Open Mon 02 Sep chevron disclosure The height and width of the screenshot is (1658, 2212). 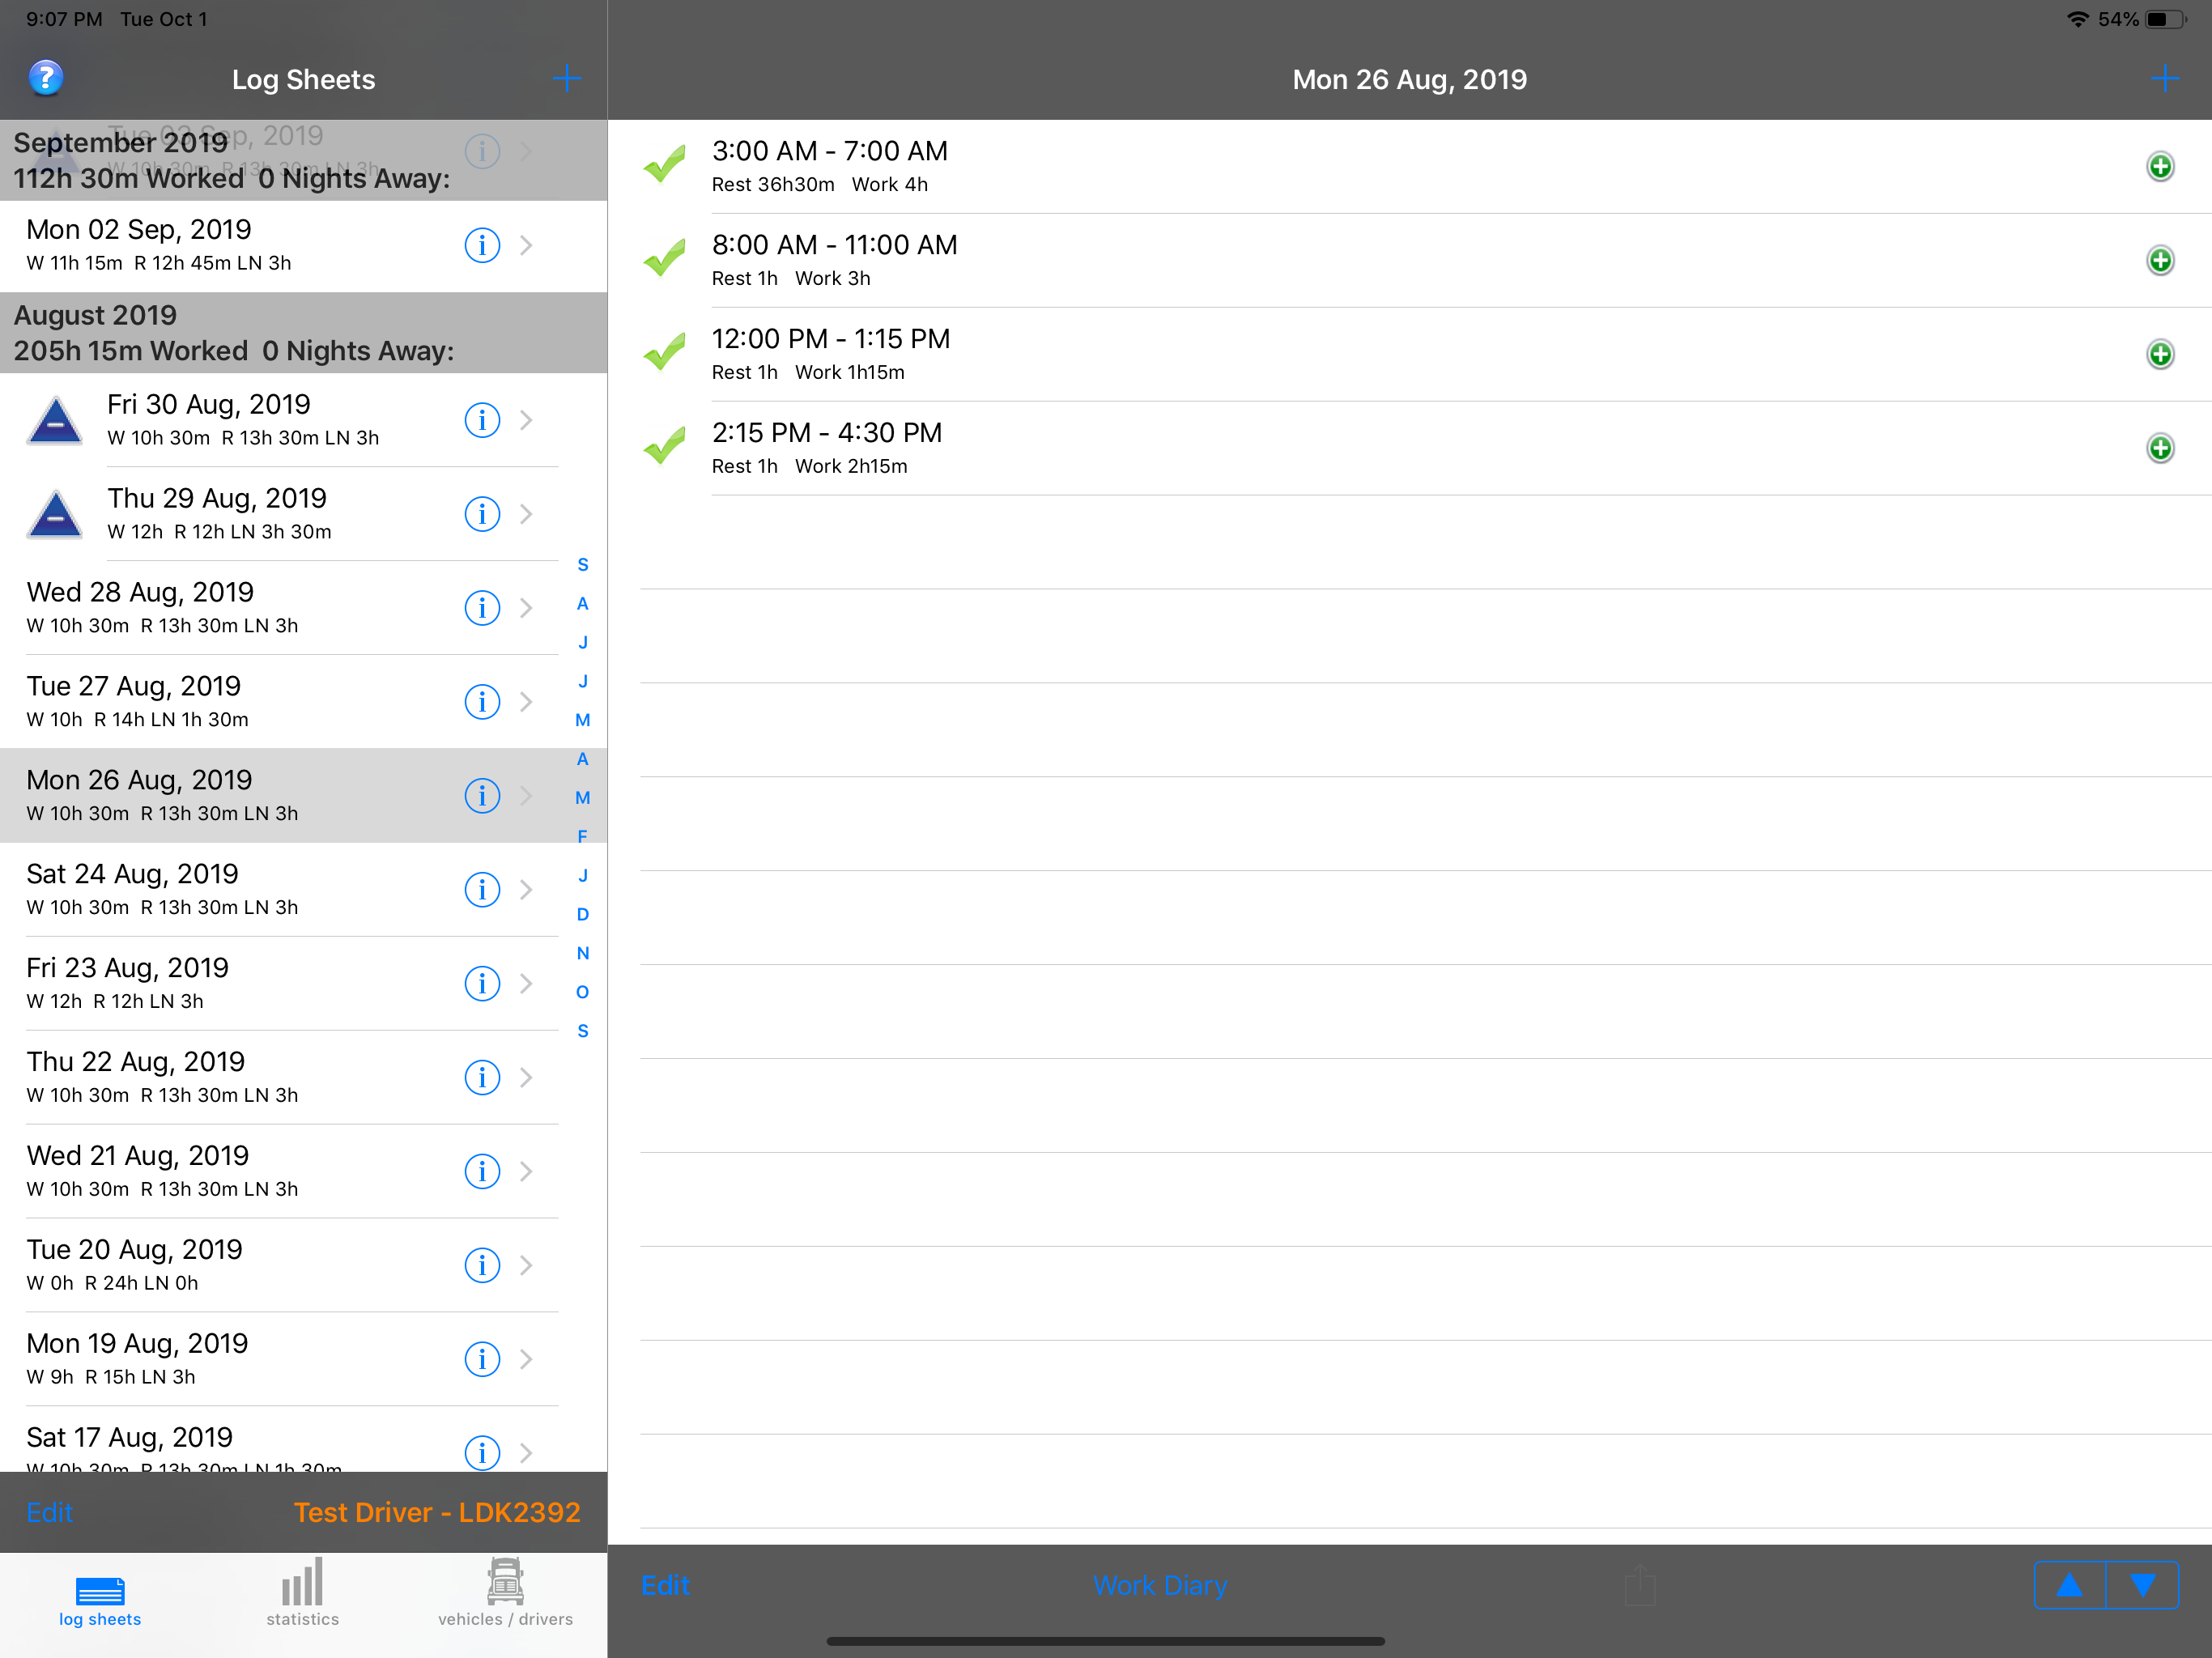(526, 245)
